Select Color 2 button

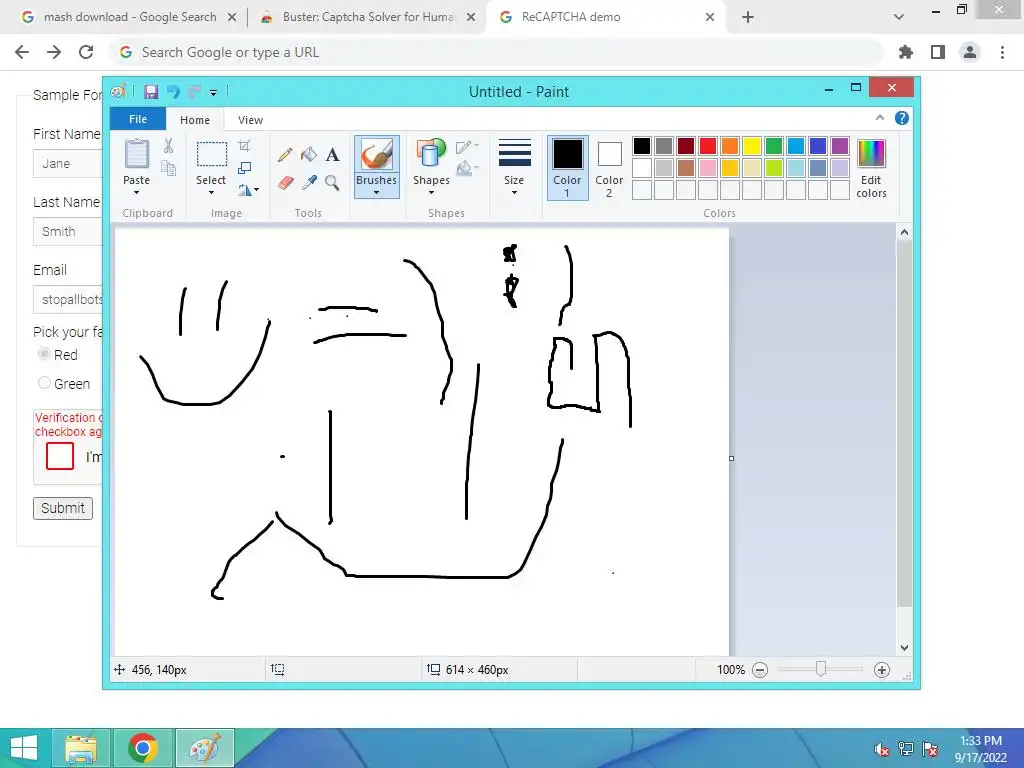tap(609, 168)
